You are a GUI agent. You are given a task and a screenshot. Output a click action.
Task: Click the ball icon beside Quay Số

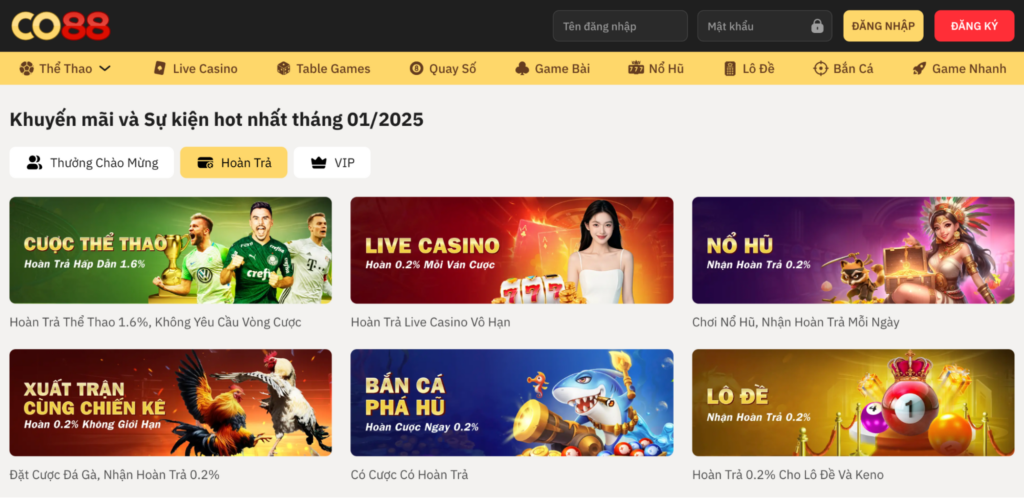pos(417,69)
